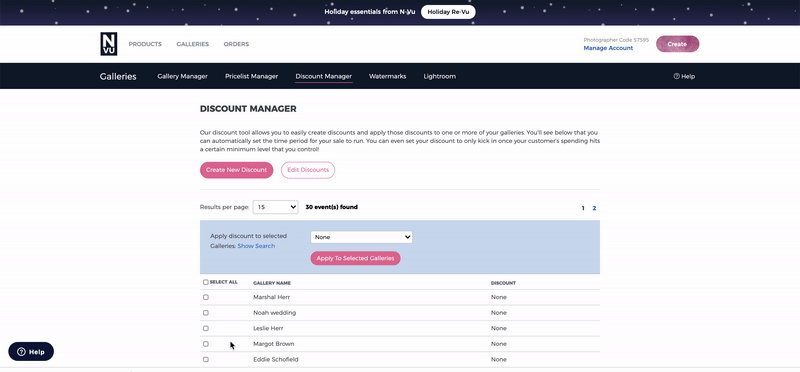Open the Help link in navigation bar
The image size is (800, 372).
point(684,77)
